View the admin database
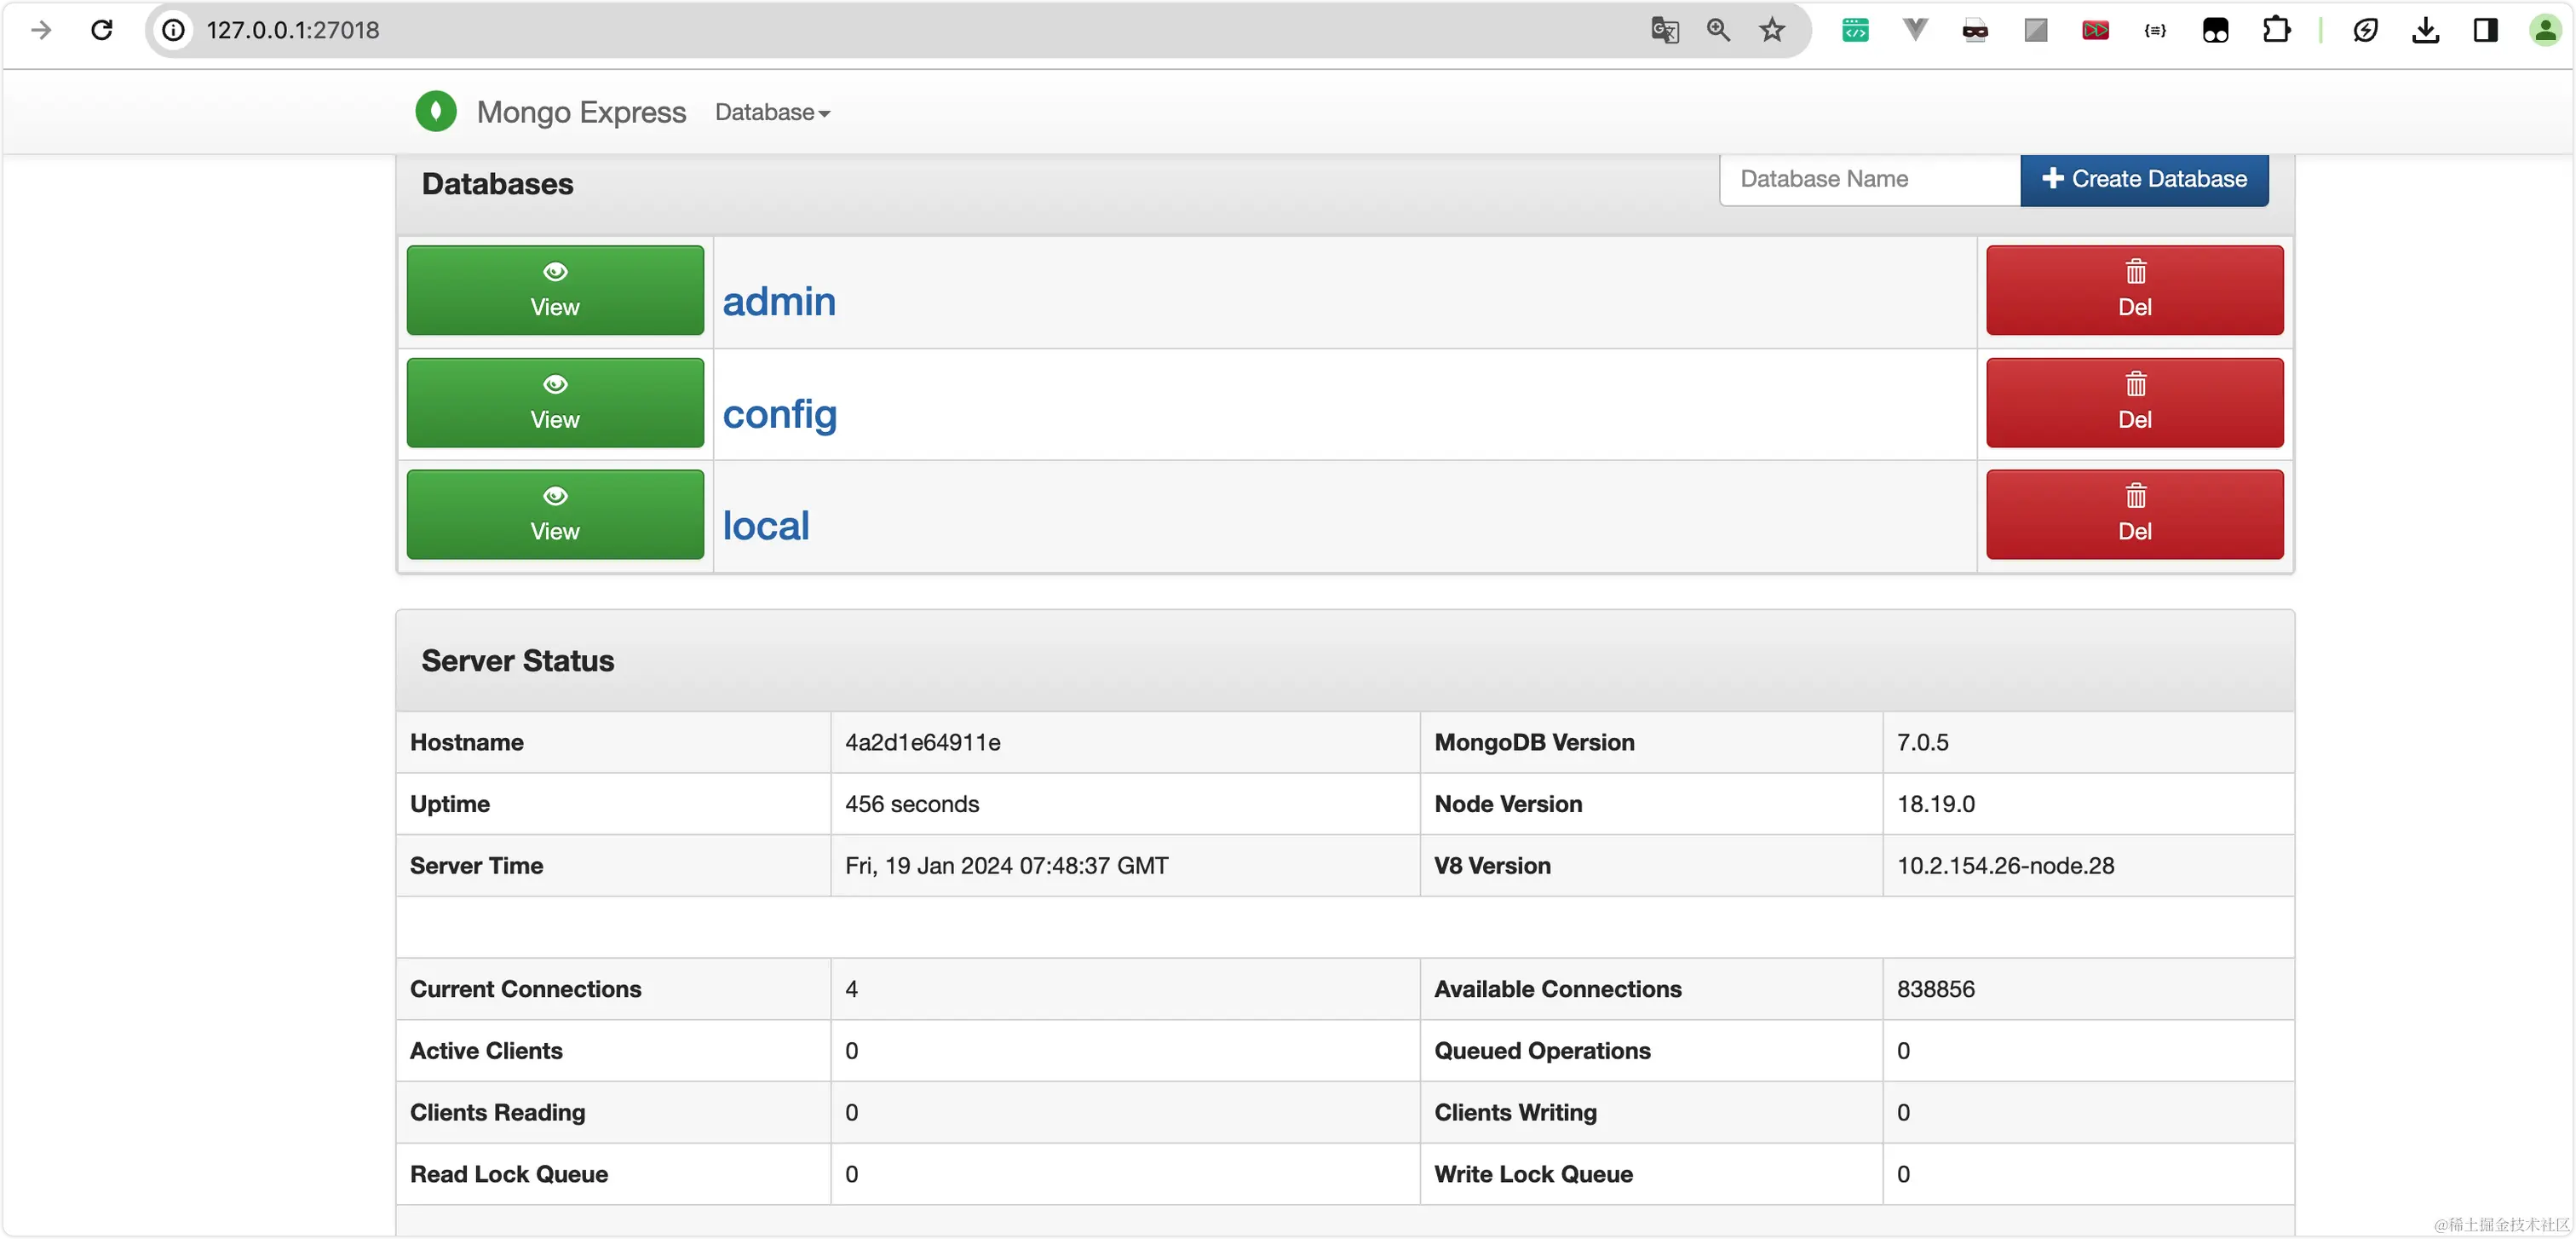2576x1239 pixels. tap(555, 290)
